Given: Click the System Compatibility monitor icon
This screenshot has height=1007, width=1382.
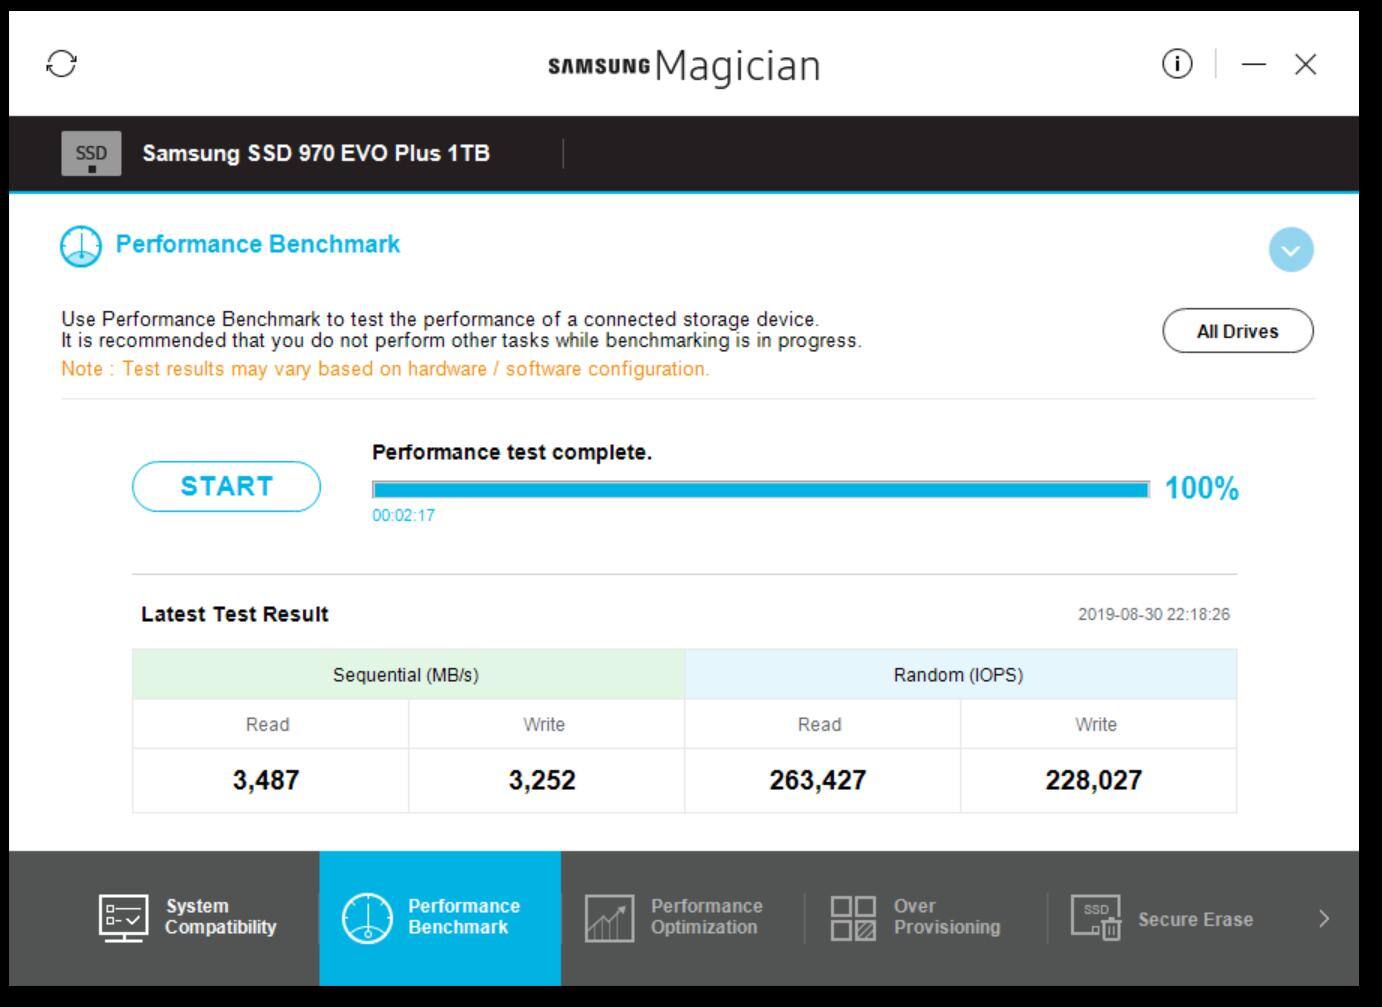Looking at the screenshot, I should (124, 917).
